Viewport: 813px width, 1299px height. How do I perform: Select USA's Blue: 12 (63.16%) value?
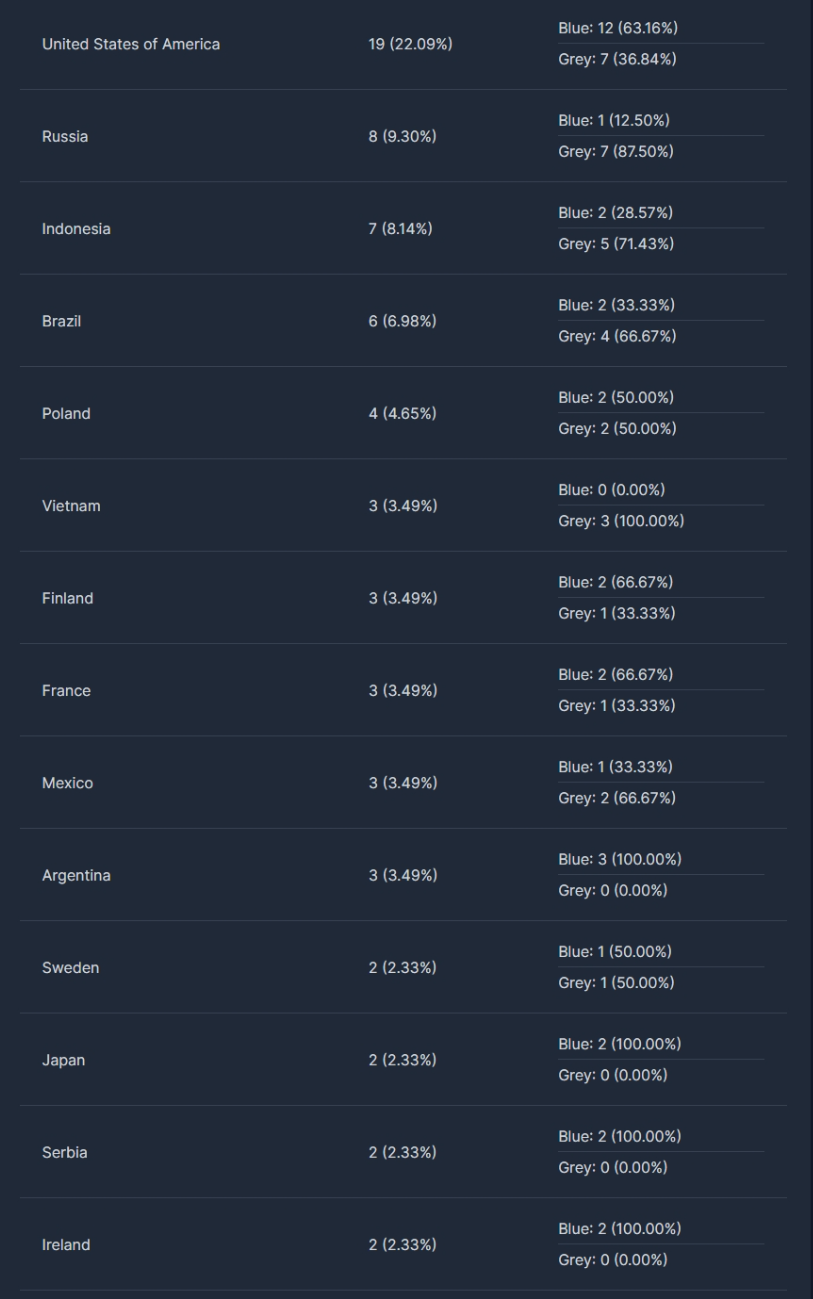coord(618,29)
